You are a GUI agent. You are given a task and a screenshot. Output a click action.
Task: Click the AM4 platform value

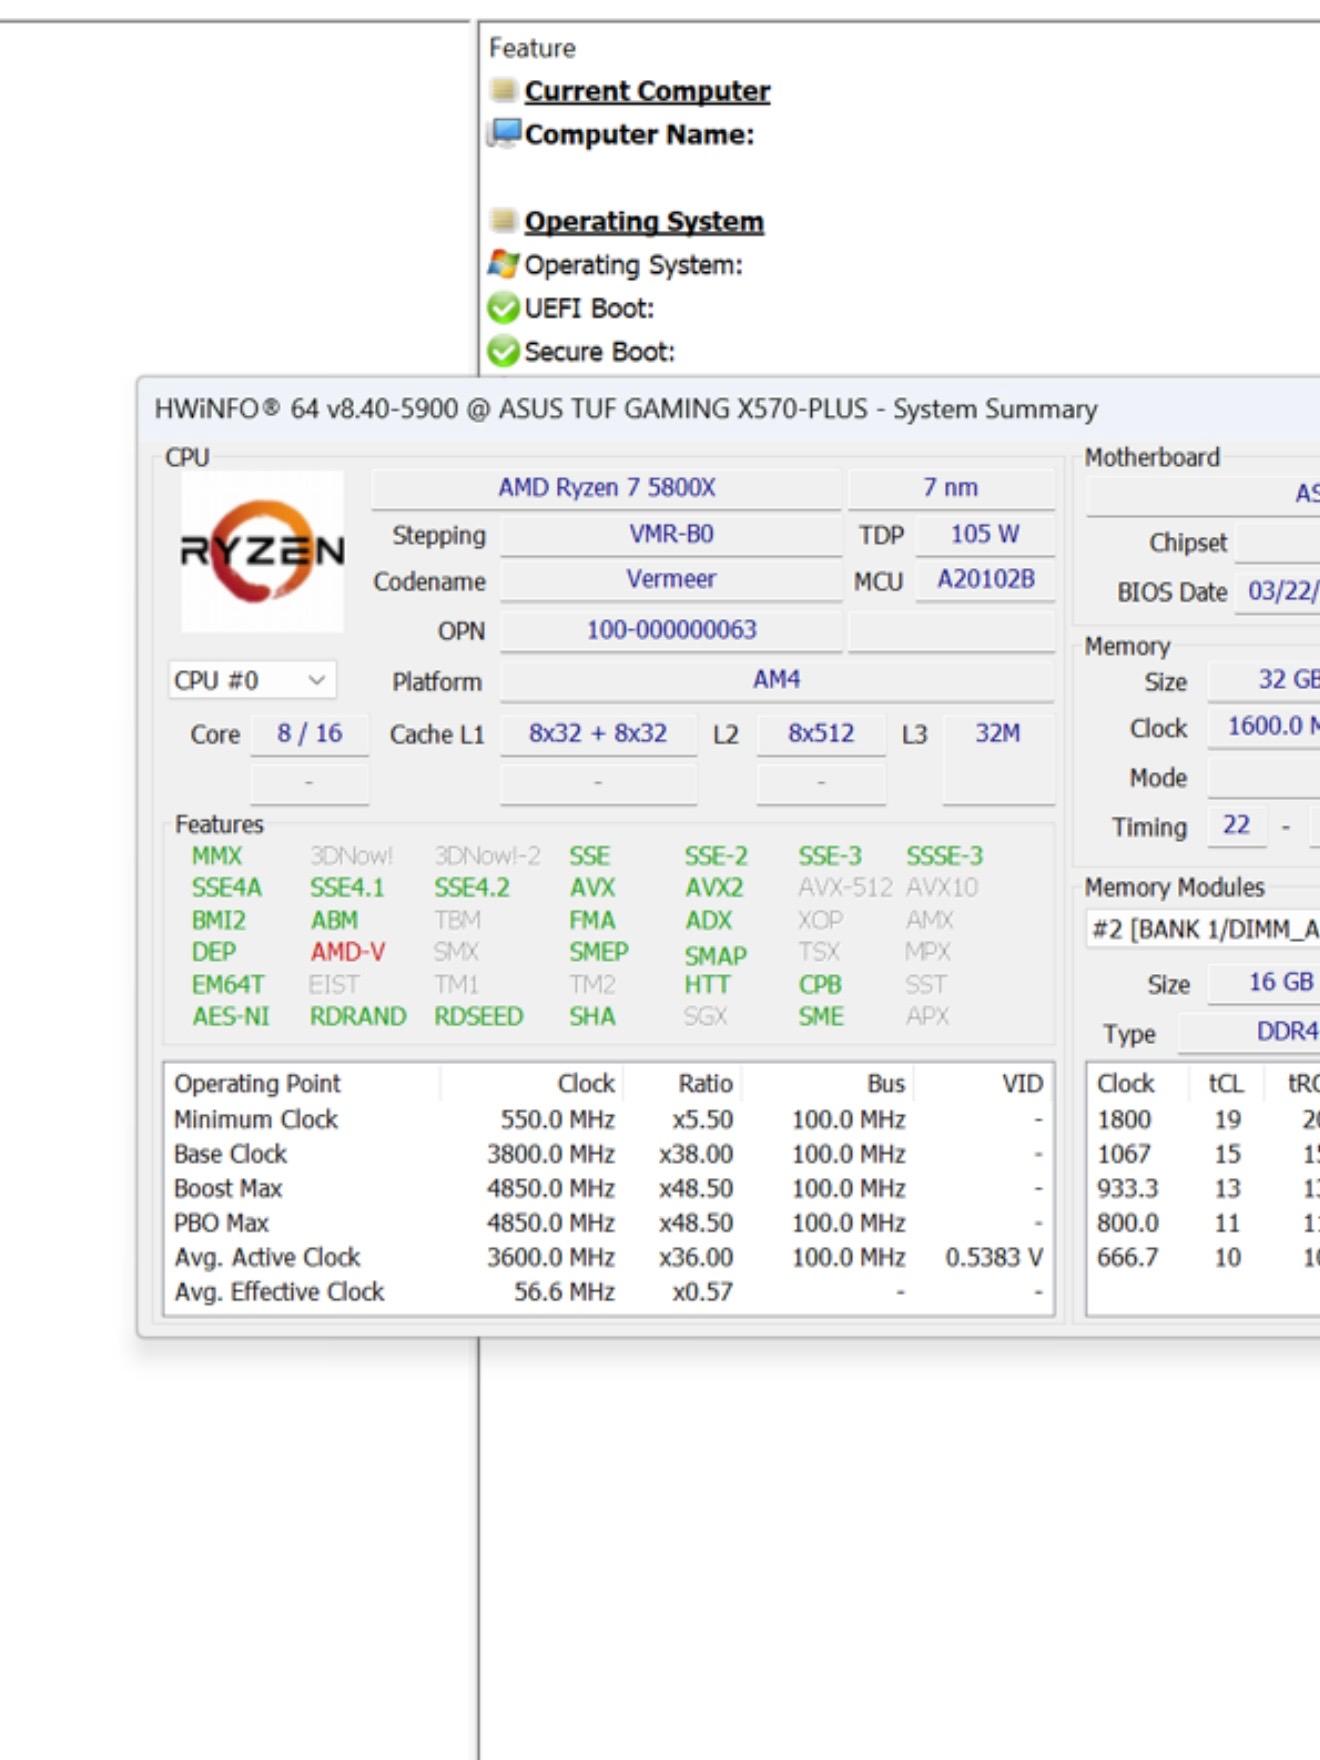click(777, 680)
